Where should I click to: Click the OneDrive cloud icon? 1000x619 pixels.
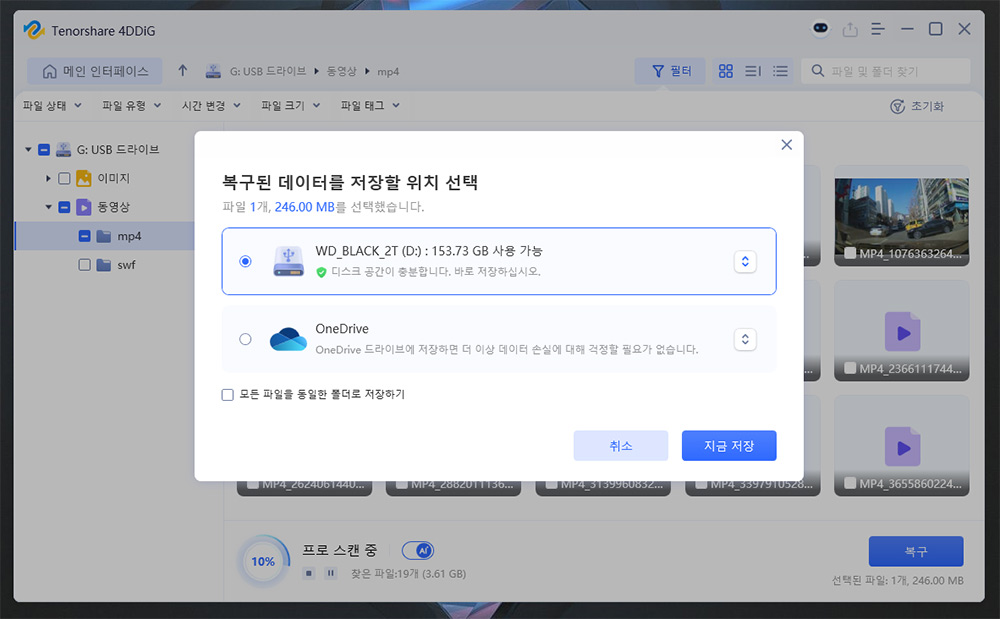pos(288,339)
